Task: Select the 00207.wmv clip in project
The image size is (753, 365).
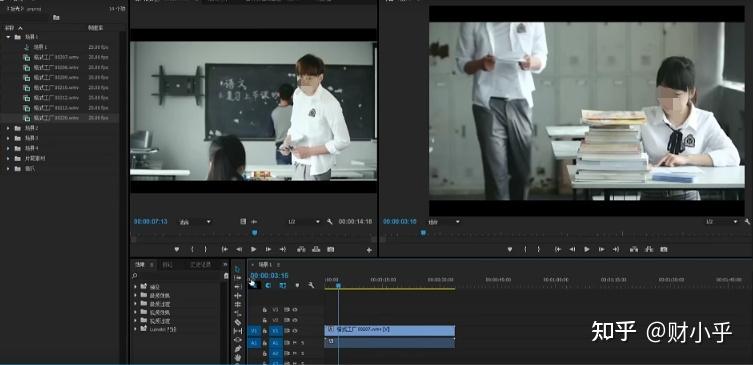Action: tap(56, 57)
